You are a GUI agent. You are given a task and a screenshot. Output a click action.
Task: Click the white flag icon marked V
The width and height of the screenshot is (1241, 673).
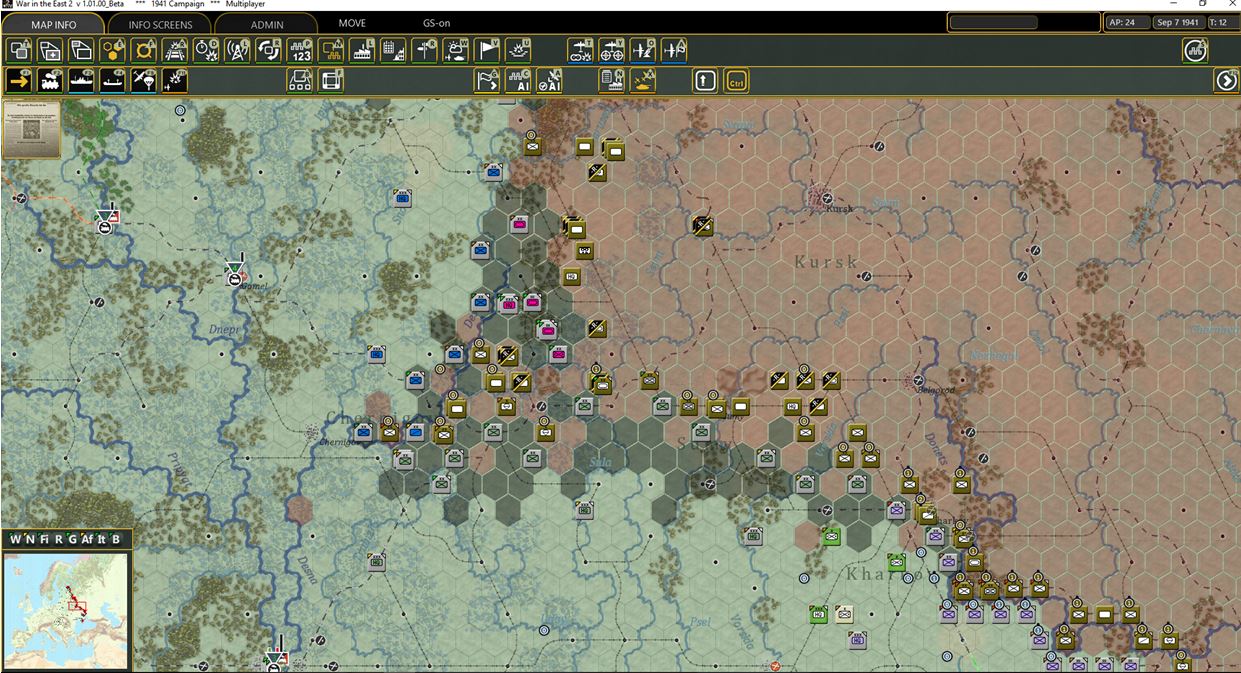487,50
